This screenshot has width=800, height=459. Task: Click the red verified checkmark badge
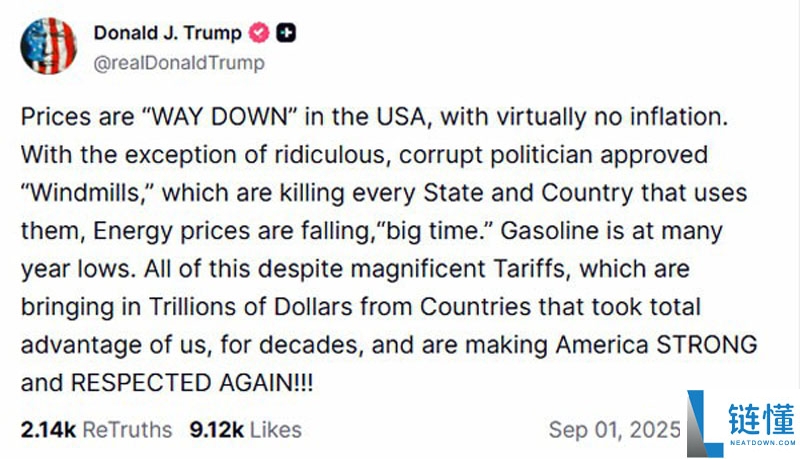[x=258, y=33]
